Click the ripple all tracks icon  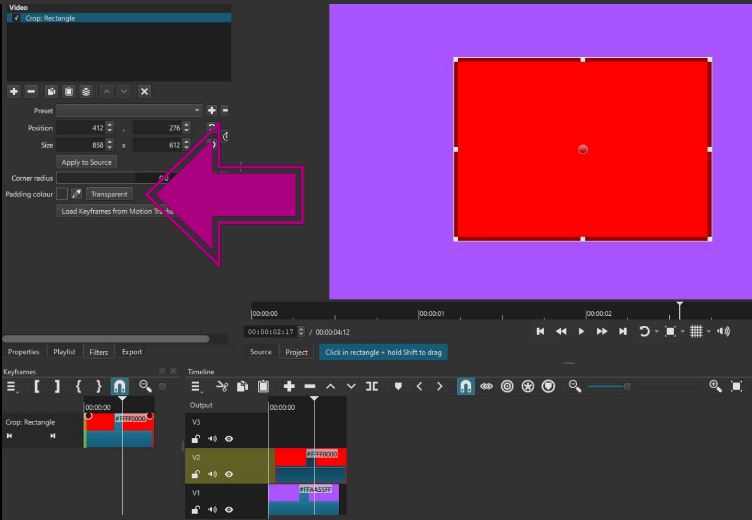click(527, 386)
